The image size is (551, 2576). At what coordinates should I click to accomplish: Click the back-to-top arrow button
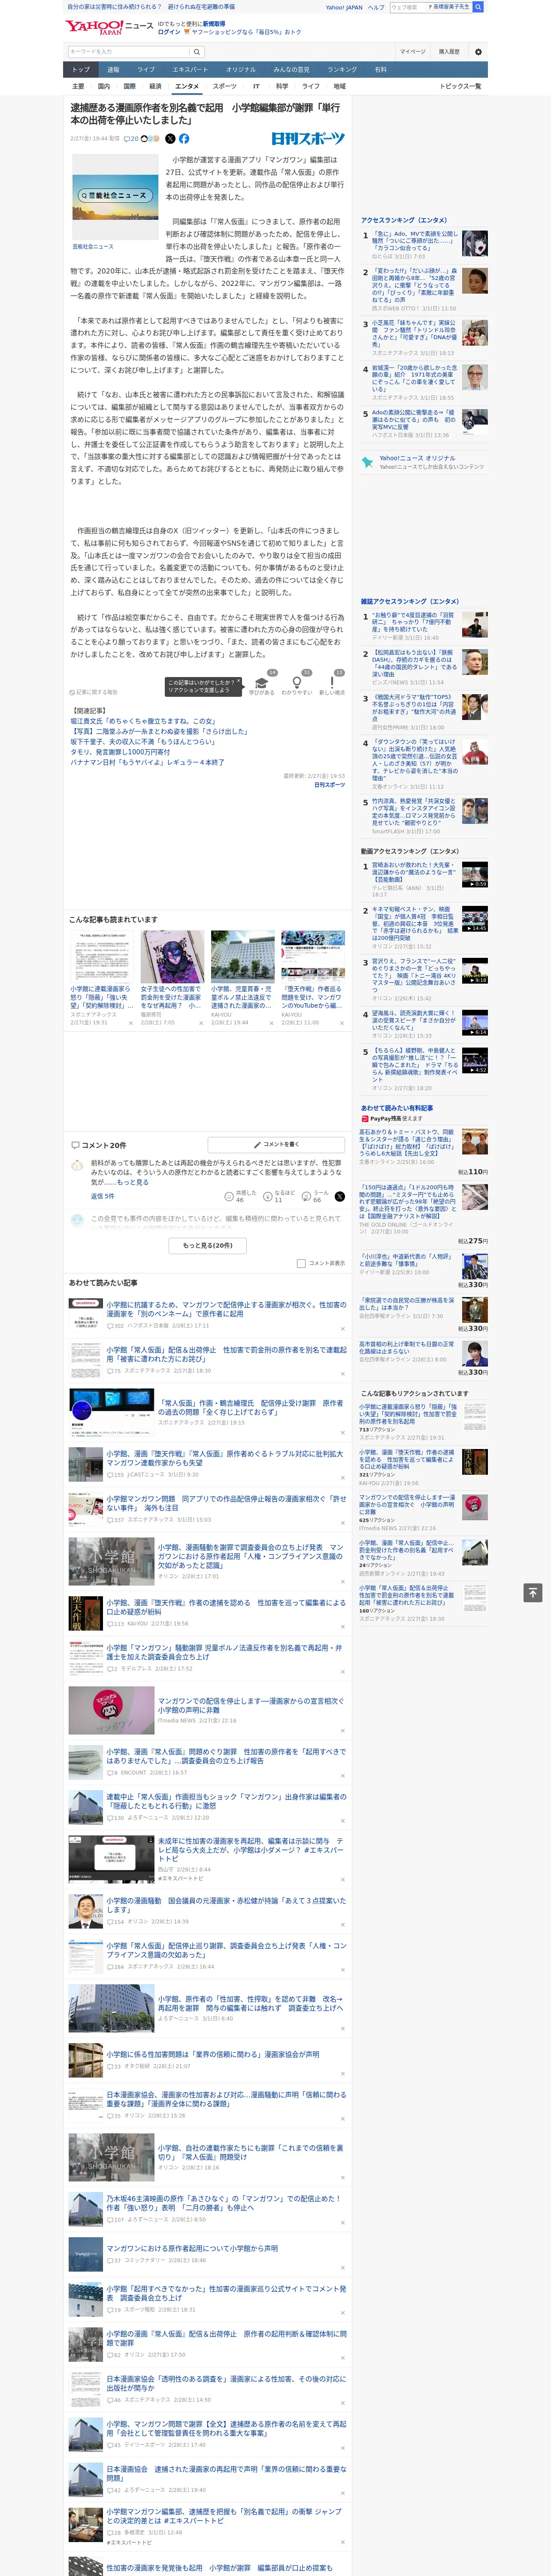tap(533, 1592)
